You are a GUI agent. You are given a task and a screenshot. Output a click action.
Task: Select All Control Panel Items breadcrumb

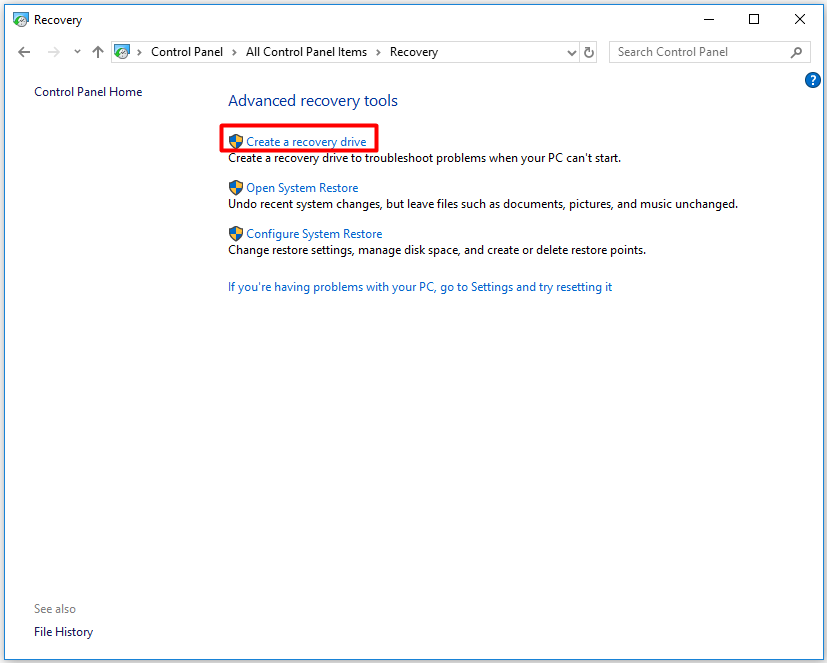pyautogui.click(x=306, y=52)
